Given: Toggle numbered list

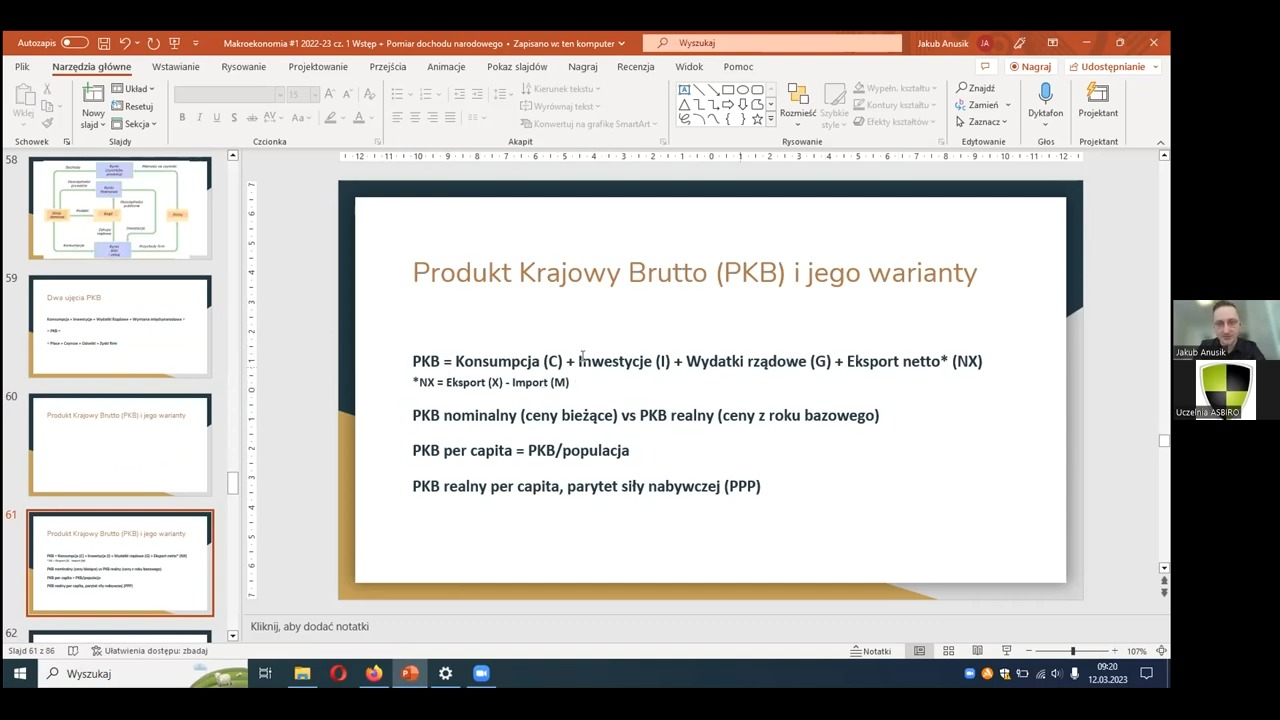Looking at the screenshot, I should click(426, 94).
